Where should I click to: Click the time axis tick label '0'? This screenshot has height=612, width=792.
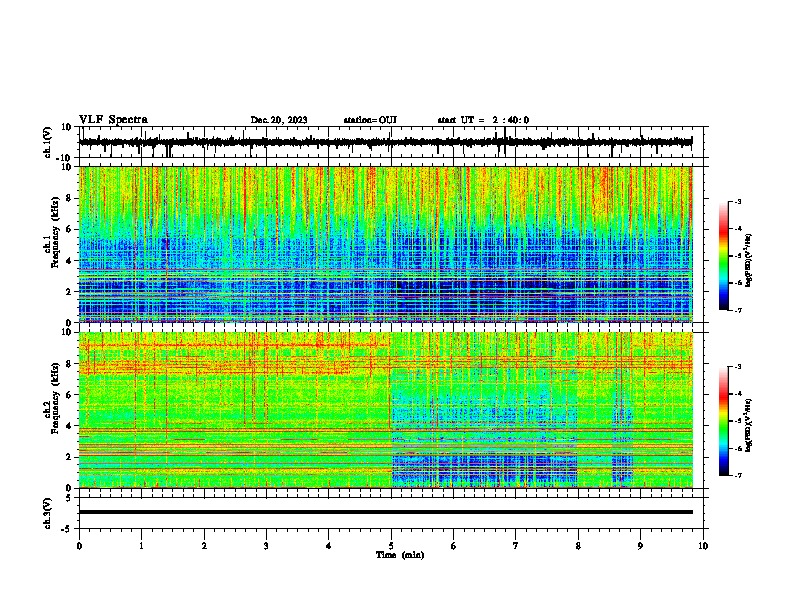pyautogui.click(x=79, y=546)
